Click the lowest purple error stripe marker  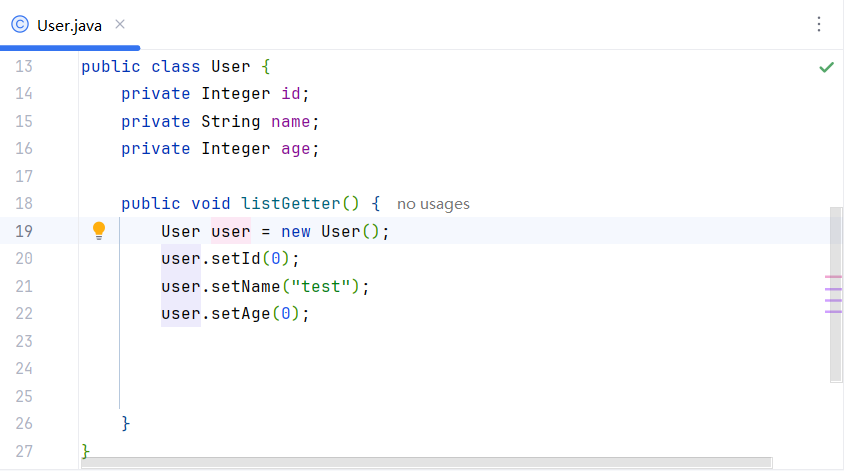[x=834, y=311]
